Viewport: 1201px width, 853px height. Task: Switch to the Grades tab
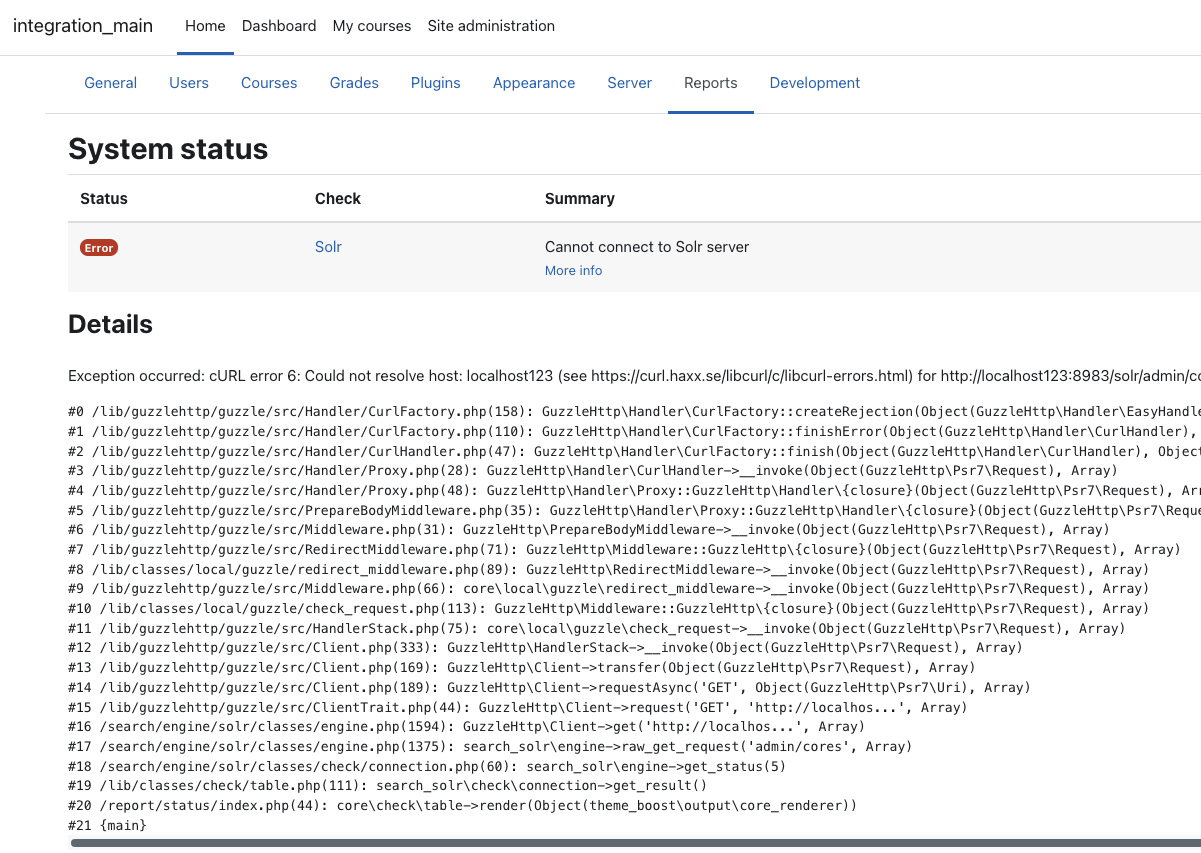(354, 83)
